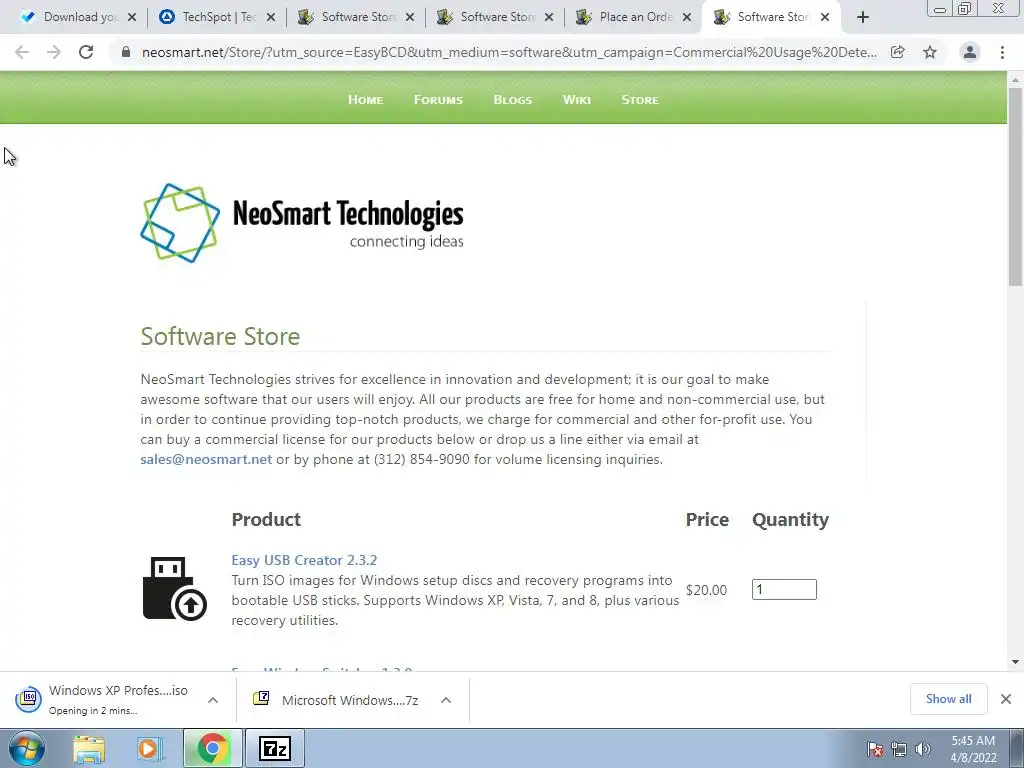This screenshot has height=768, width=1024.
Task: Launch Windows Media Player from taskbar
Action: [149, 748]
